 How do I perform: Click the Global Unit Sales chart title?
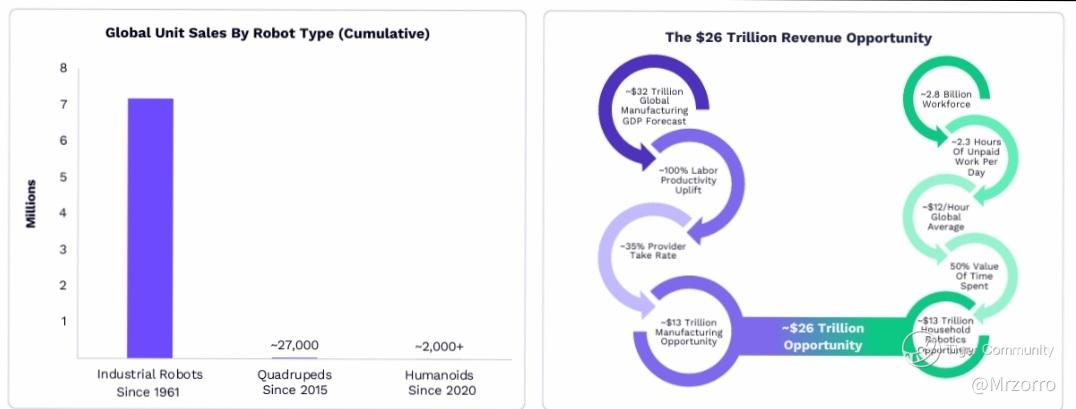pos(268,33)
